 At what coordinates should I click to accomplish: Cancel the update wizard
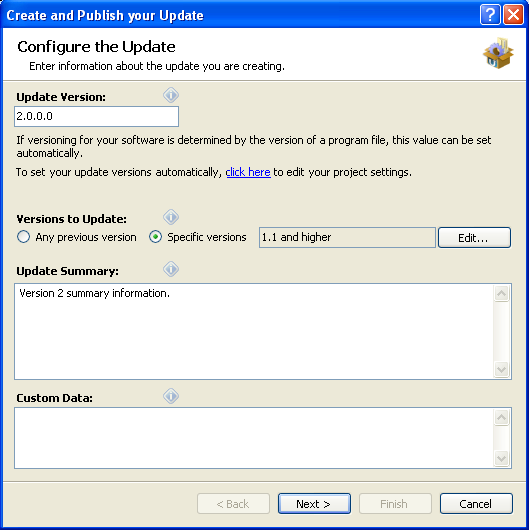click(476, 504)
